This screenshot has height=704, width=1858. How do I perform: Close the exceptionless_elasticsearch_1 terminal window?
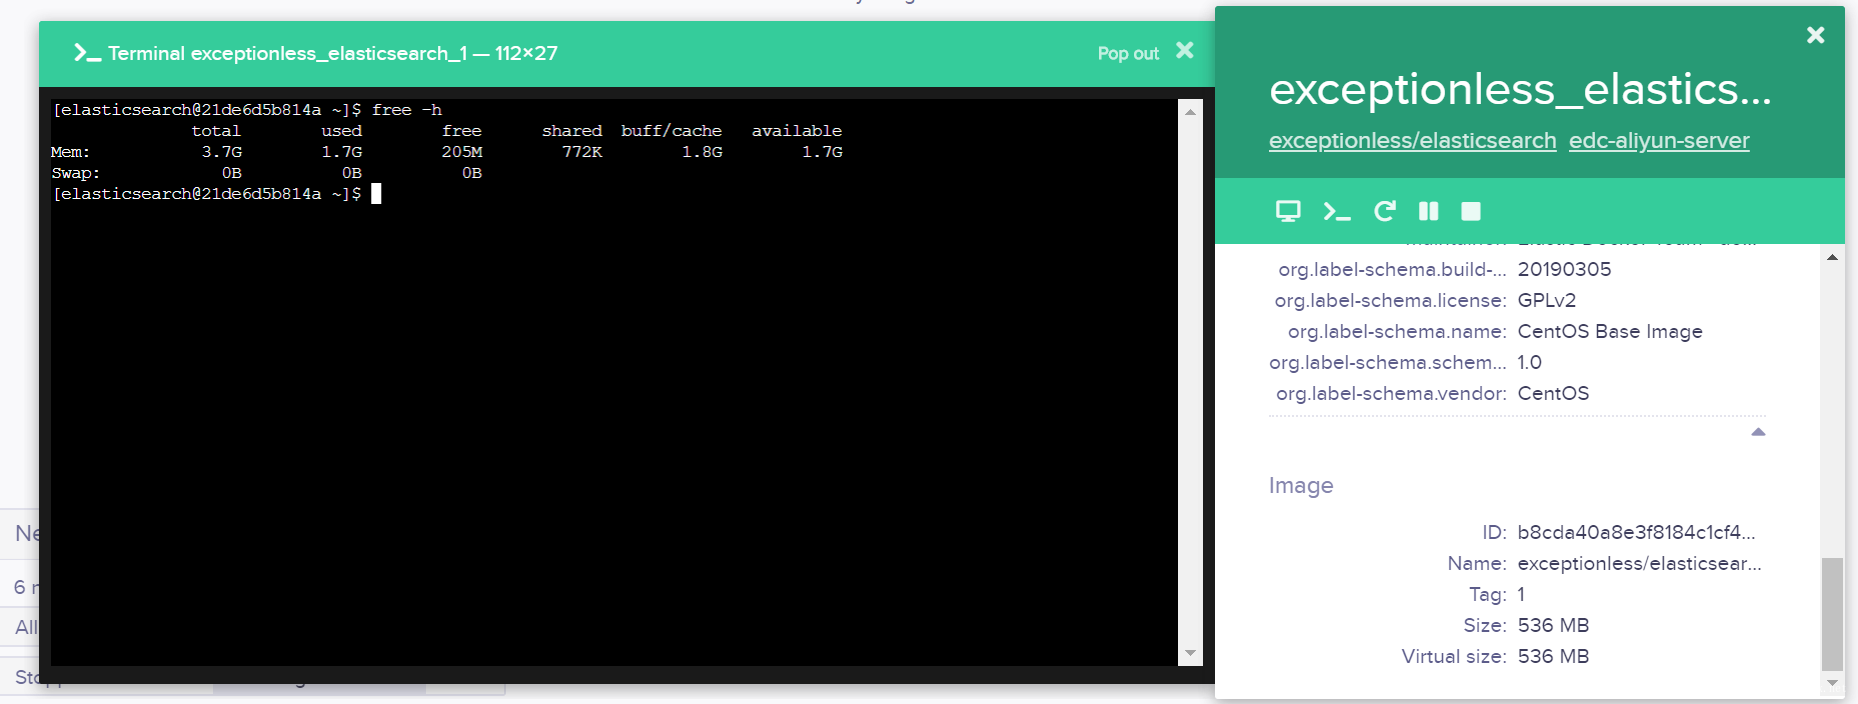(1185, 50)
